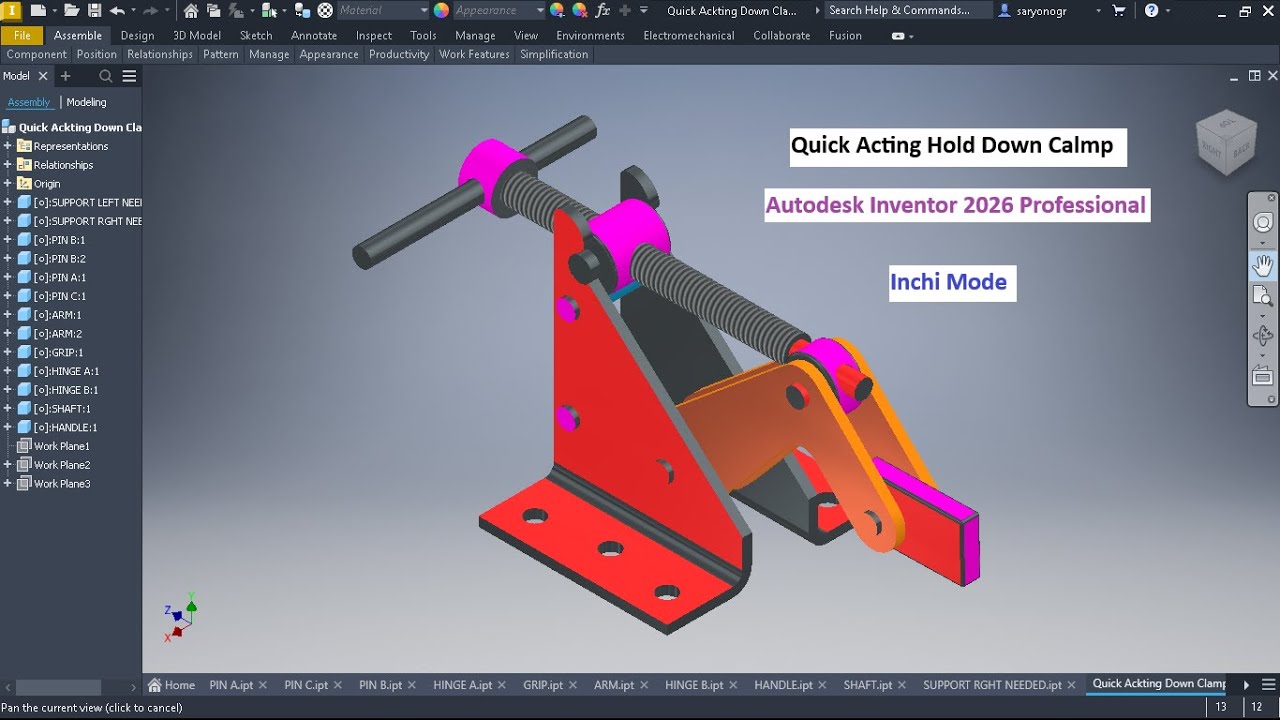Open the Sketch ribbon tab
This screenshot has height=720, width=1280.
point(256,35)
